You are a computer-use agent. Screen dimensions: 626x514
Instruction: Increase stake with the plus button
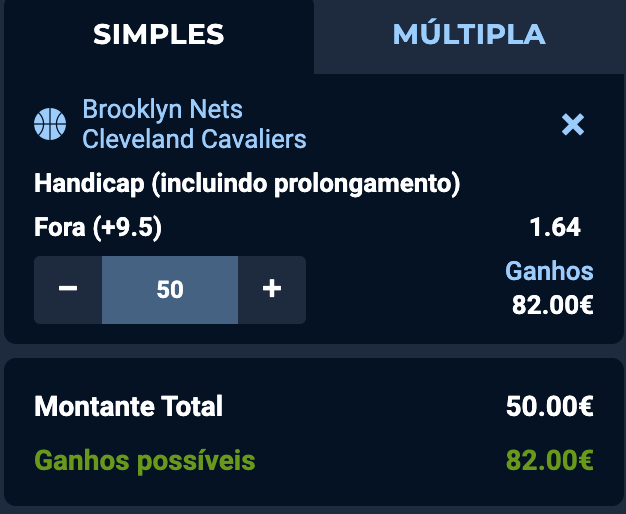(x=271, y=290)
